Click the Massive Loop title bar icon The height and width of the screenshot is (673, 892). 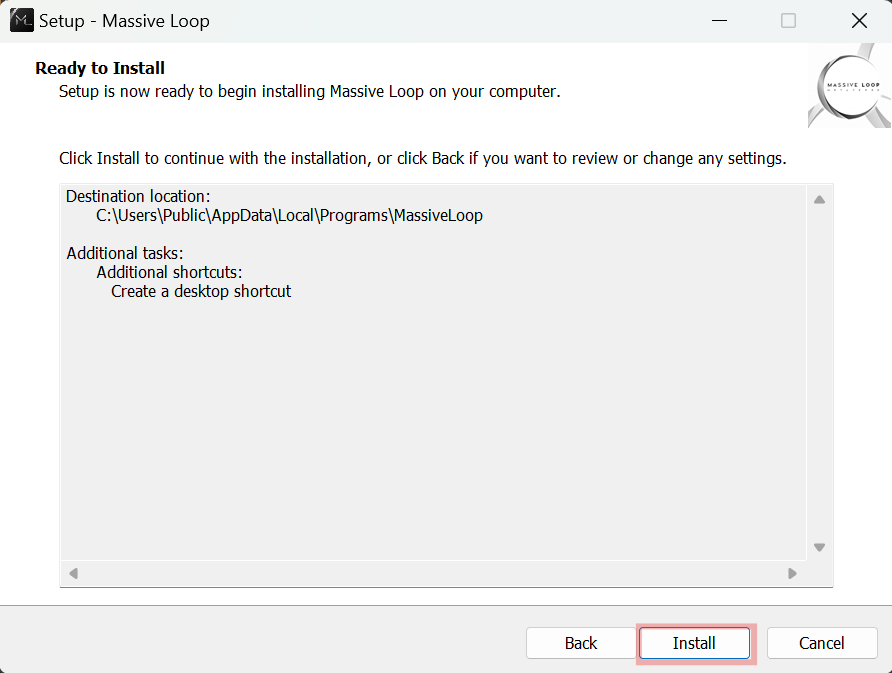coord(22,20)
